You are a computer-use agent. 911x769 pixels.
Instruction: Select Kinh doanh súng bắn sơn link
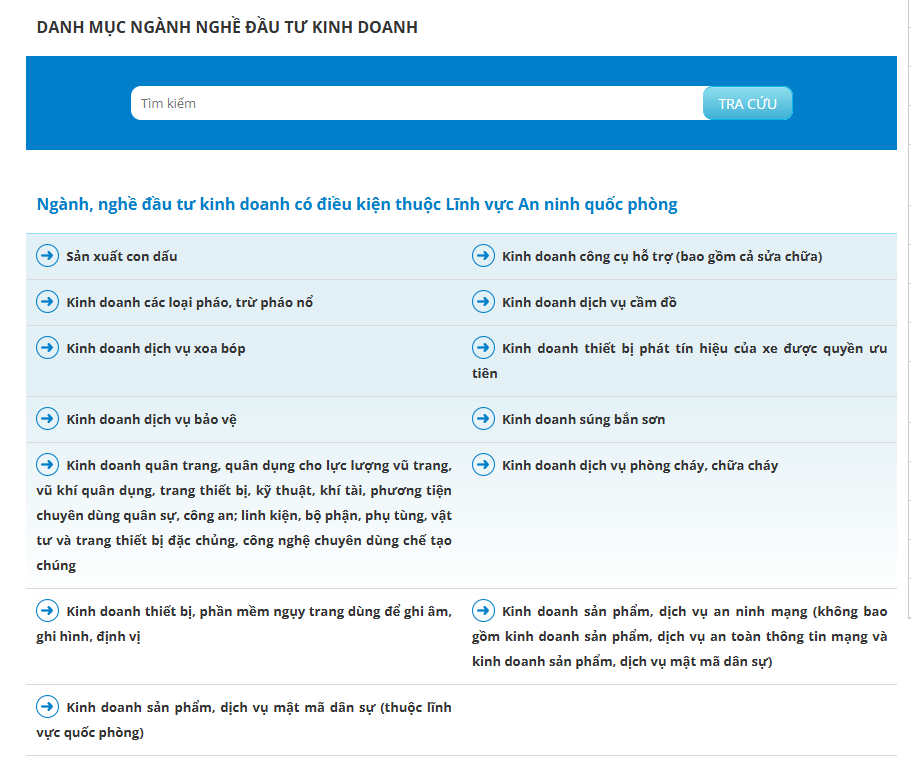pos(583,419)
